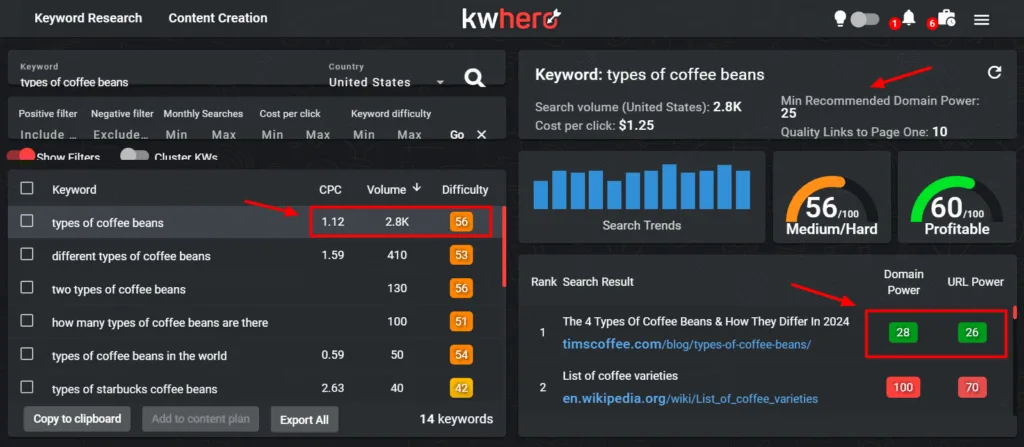Click the Monthly Searches Min field

[x=176, y=135]
